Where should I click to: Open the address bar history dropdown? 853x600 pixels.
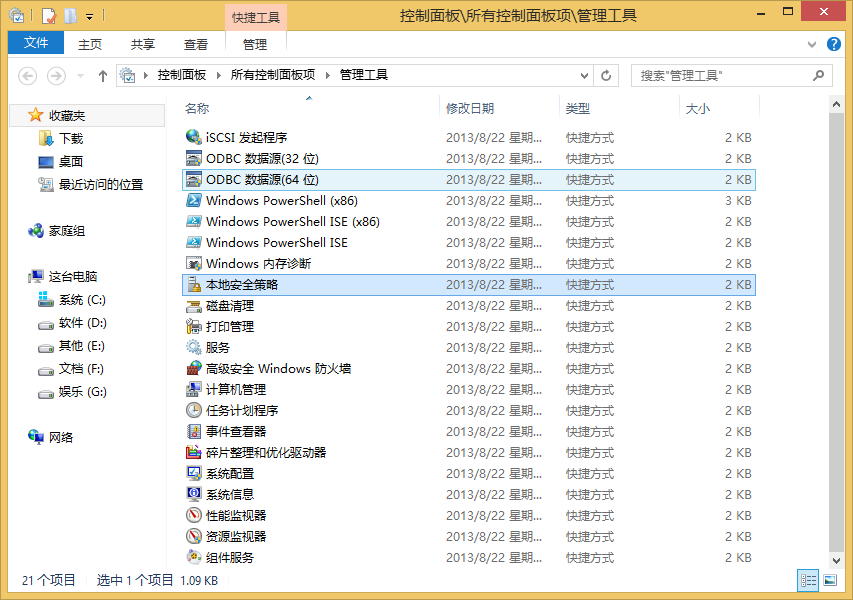pos(584,76)
